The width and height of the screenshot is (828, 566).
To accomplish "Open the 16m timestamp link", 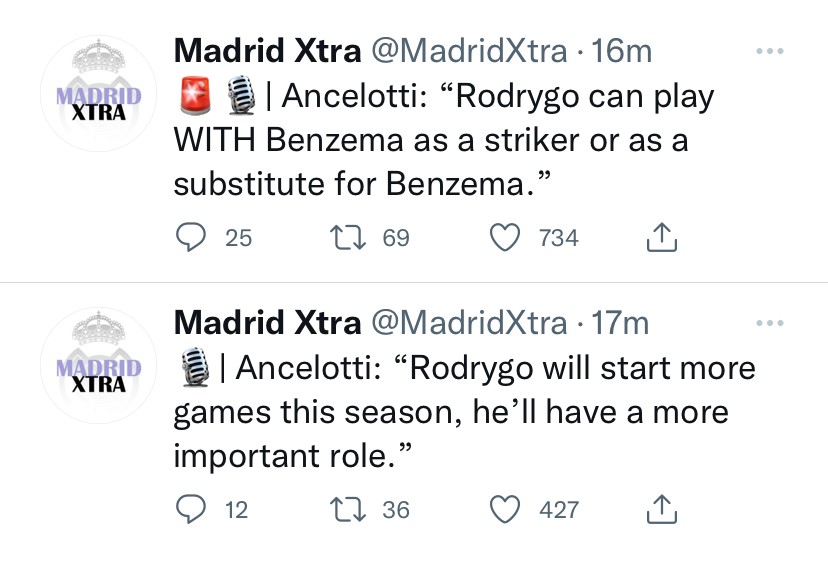I will pos(622,50).
